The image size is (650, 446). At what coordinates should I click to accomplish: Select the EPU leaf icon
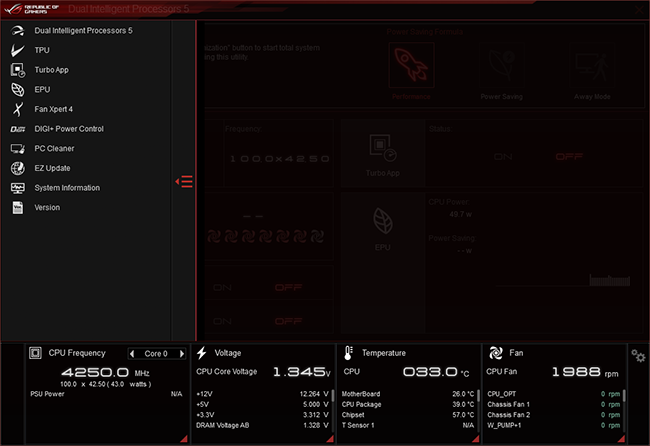[x=17, y=90]
